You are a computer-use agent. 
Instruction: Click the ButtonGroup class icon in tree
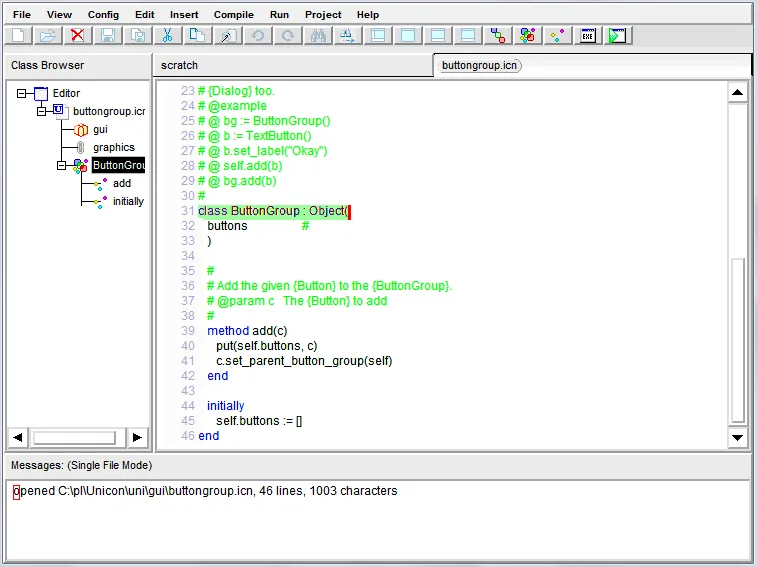pyautogui.click(x=81, y=165)
